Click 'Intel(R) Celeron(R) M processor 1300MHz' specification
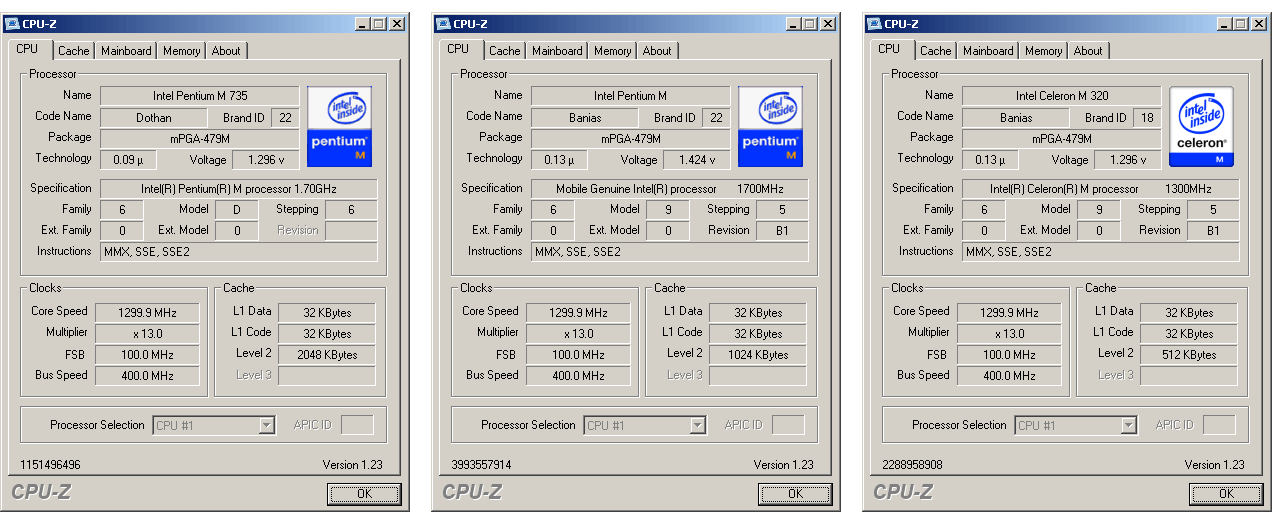 coord(1101,189)
